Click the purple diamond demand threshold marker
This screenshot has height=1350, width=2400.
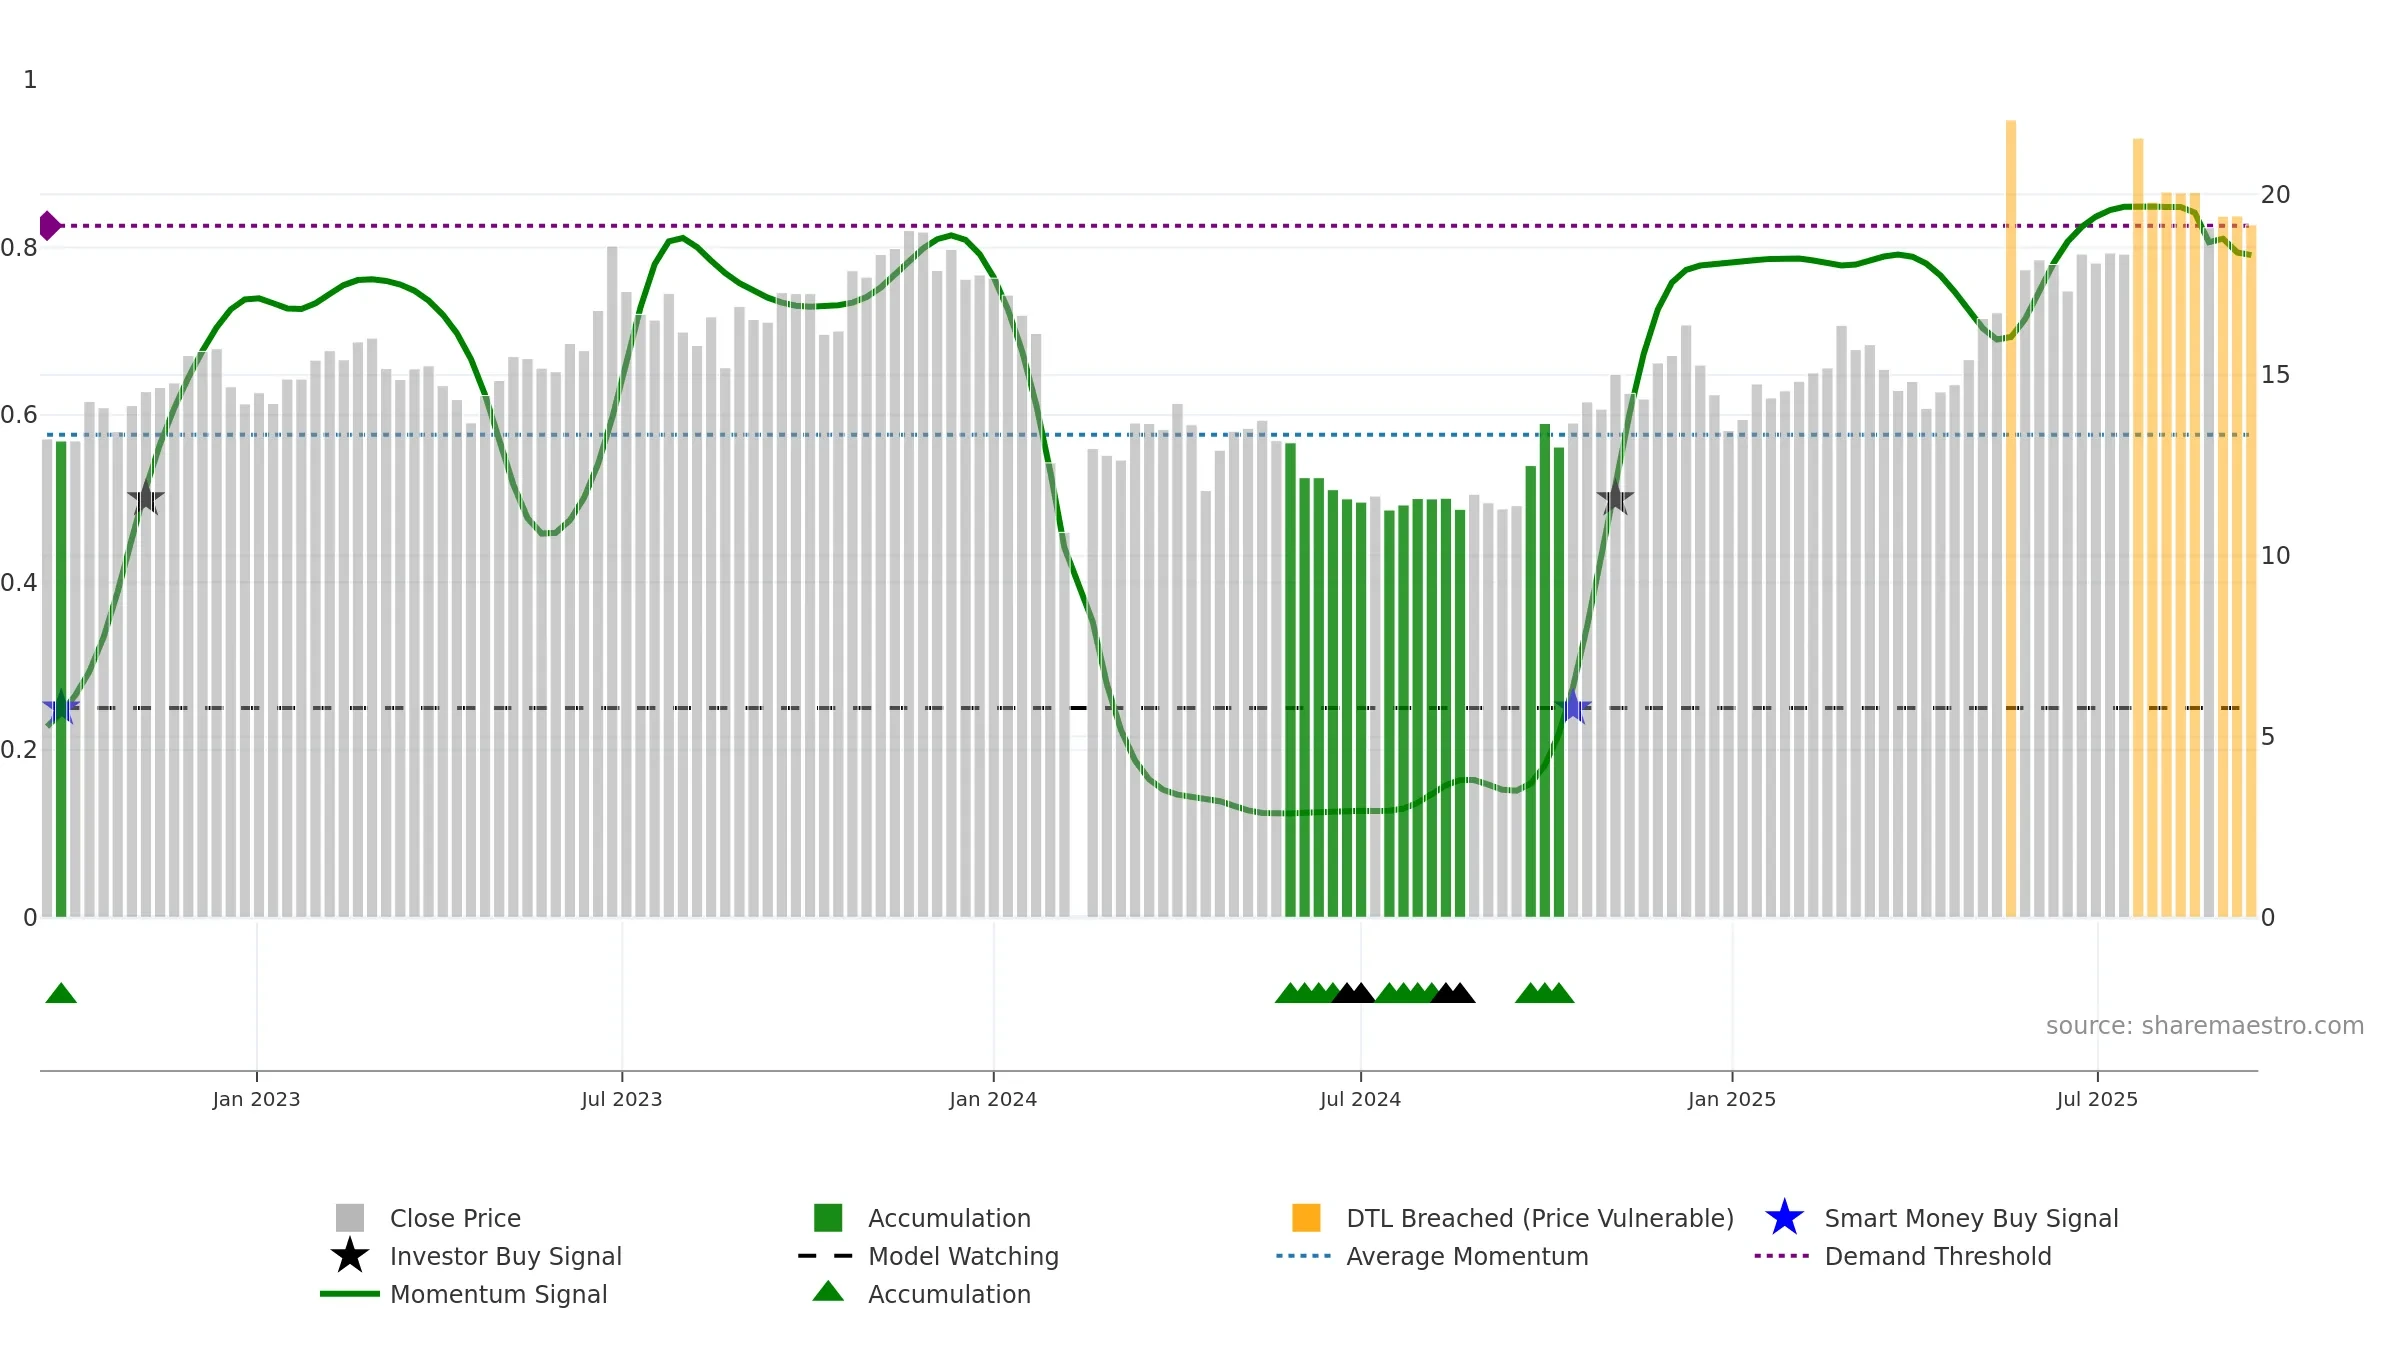[49, 226]
